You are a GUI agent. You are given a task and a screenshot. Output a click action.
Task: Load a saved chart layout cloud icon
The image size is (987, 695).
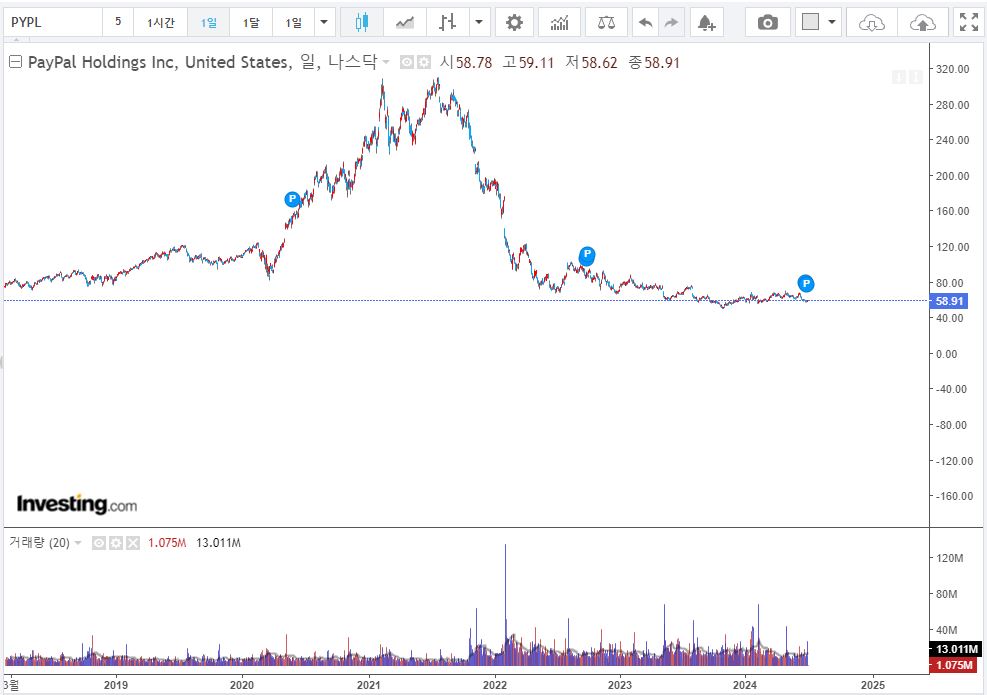tap(871, 23)
